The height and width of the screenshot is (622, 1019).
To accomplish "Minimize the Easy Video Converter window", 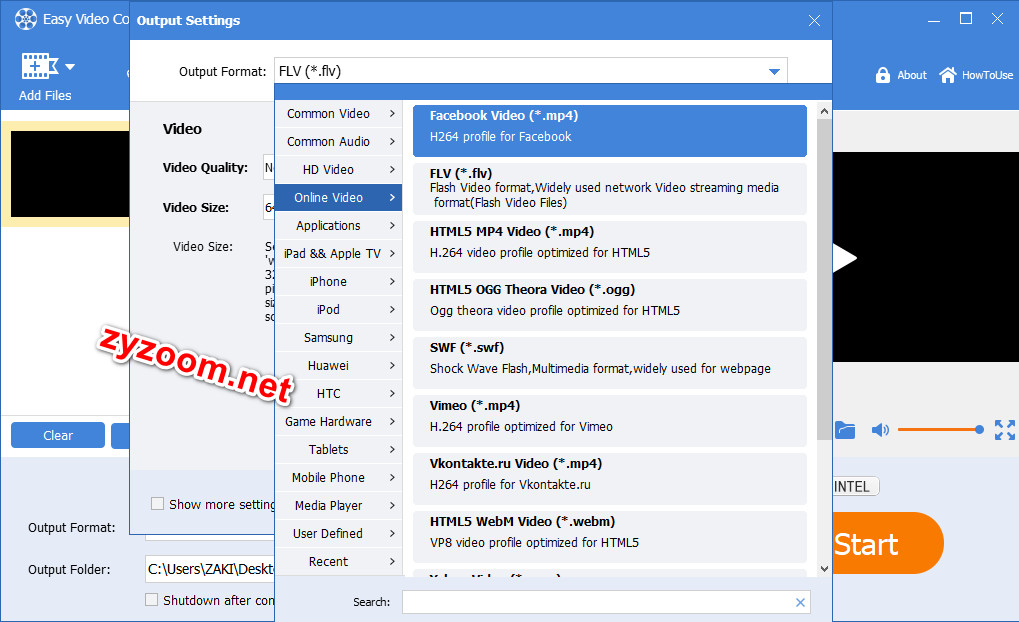I will click(x=934, y=19).
